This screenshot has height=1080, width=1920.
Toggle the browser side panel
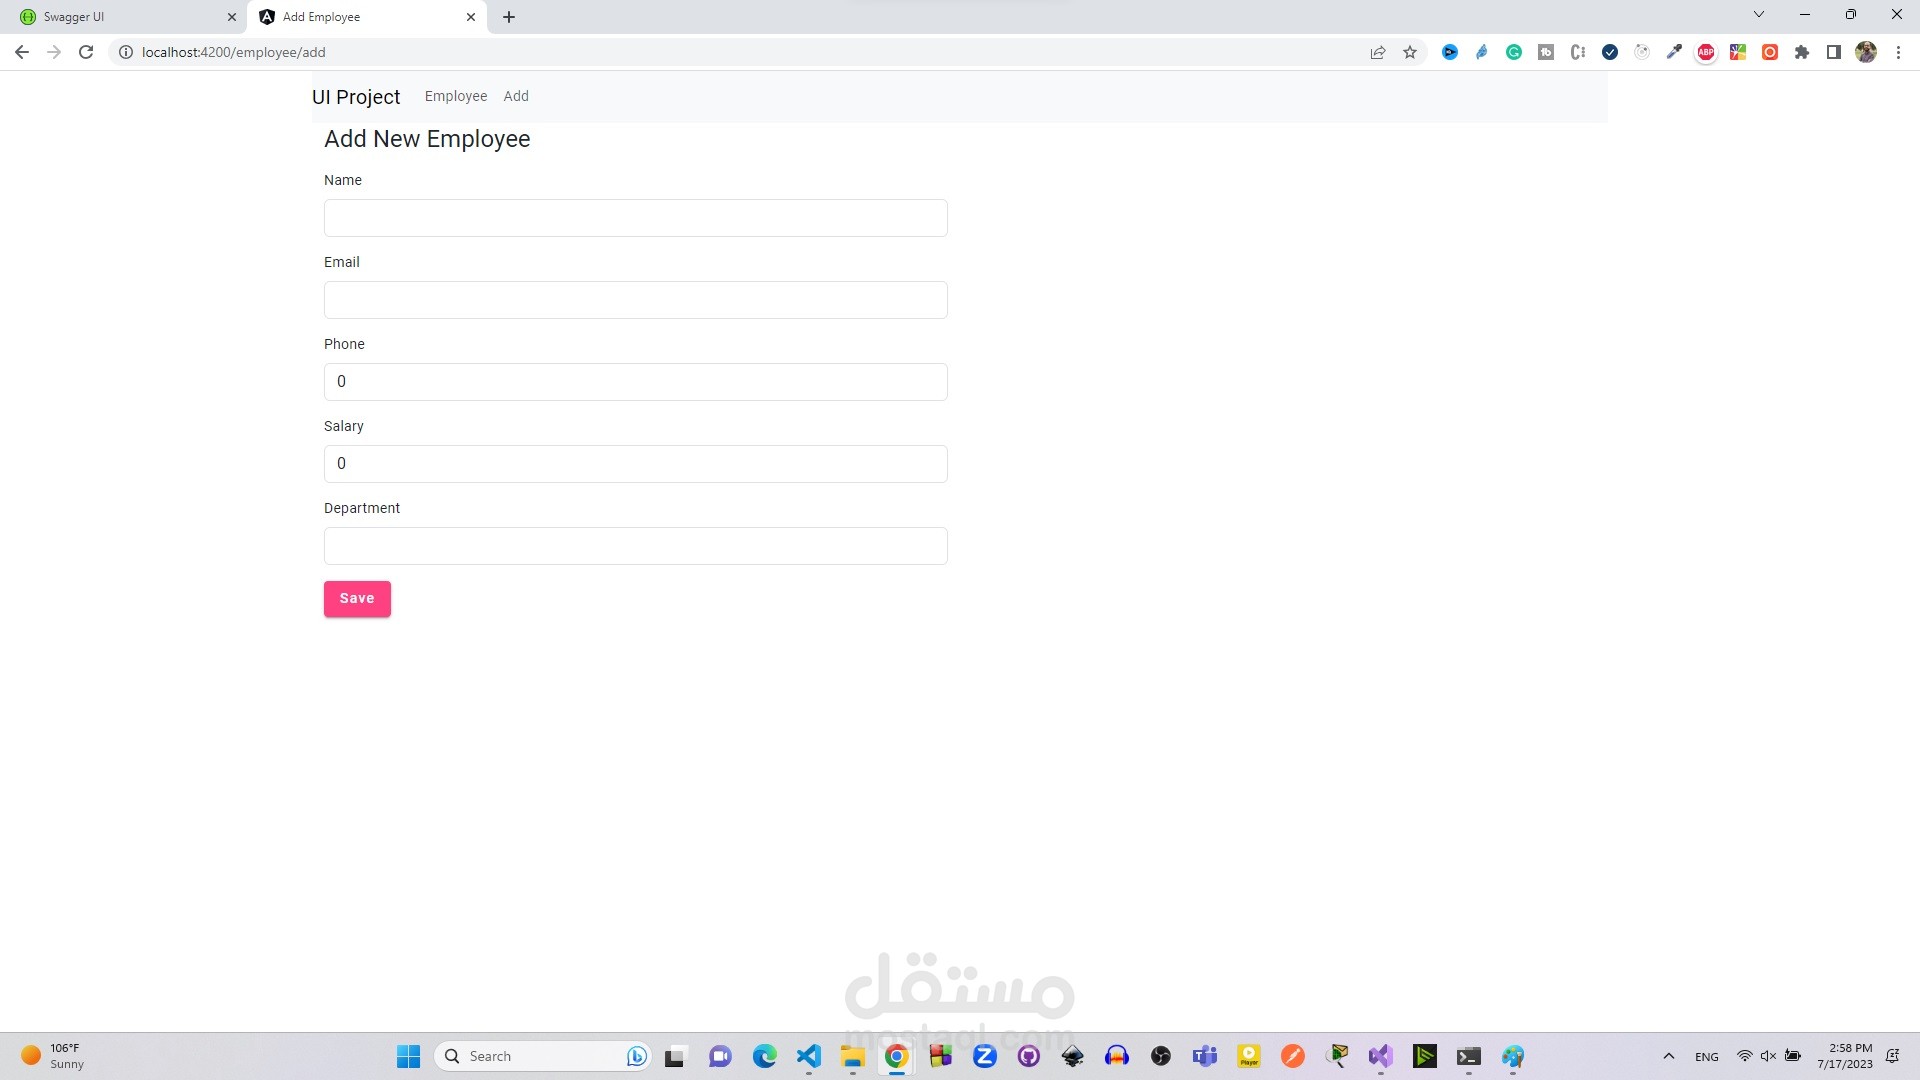[1834, 52]
